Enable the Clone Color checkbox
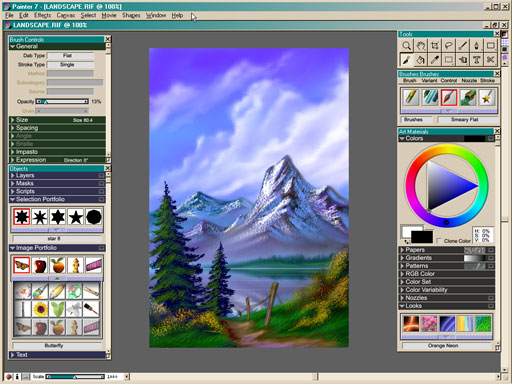The width and height of the screenshot is (512, 384). point(439,240)
